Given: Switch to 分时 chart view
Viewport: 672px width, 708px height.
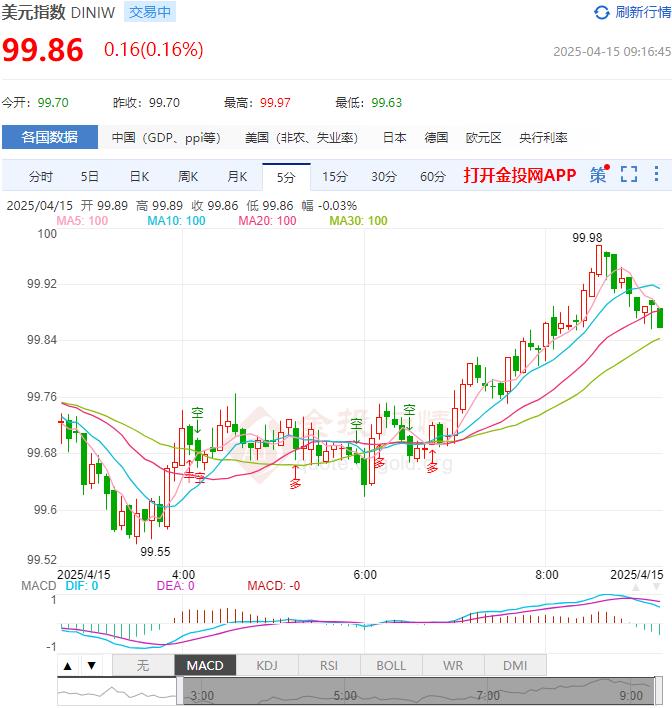Looking at the screenshot, I should pos(41,177).
